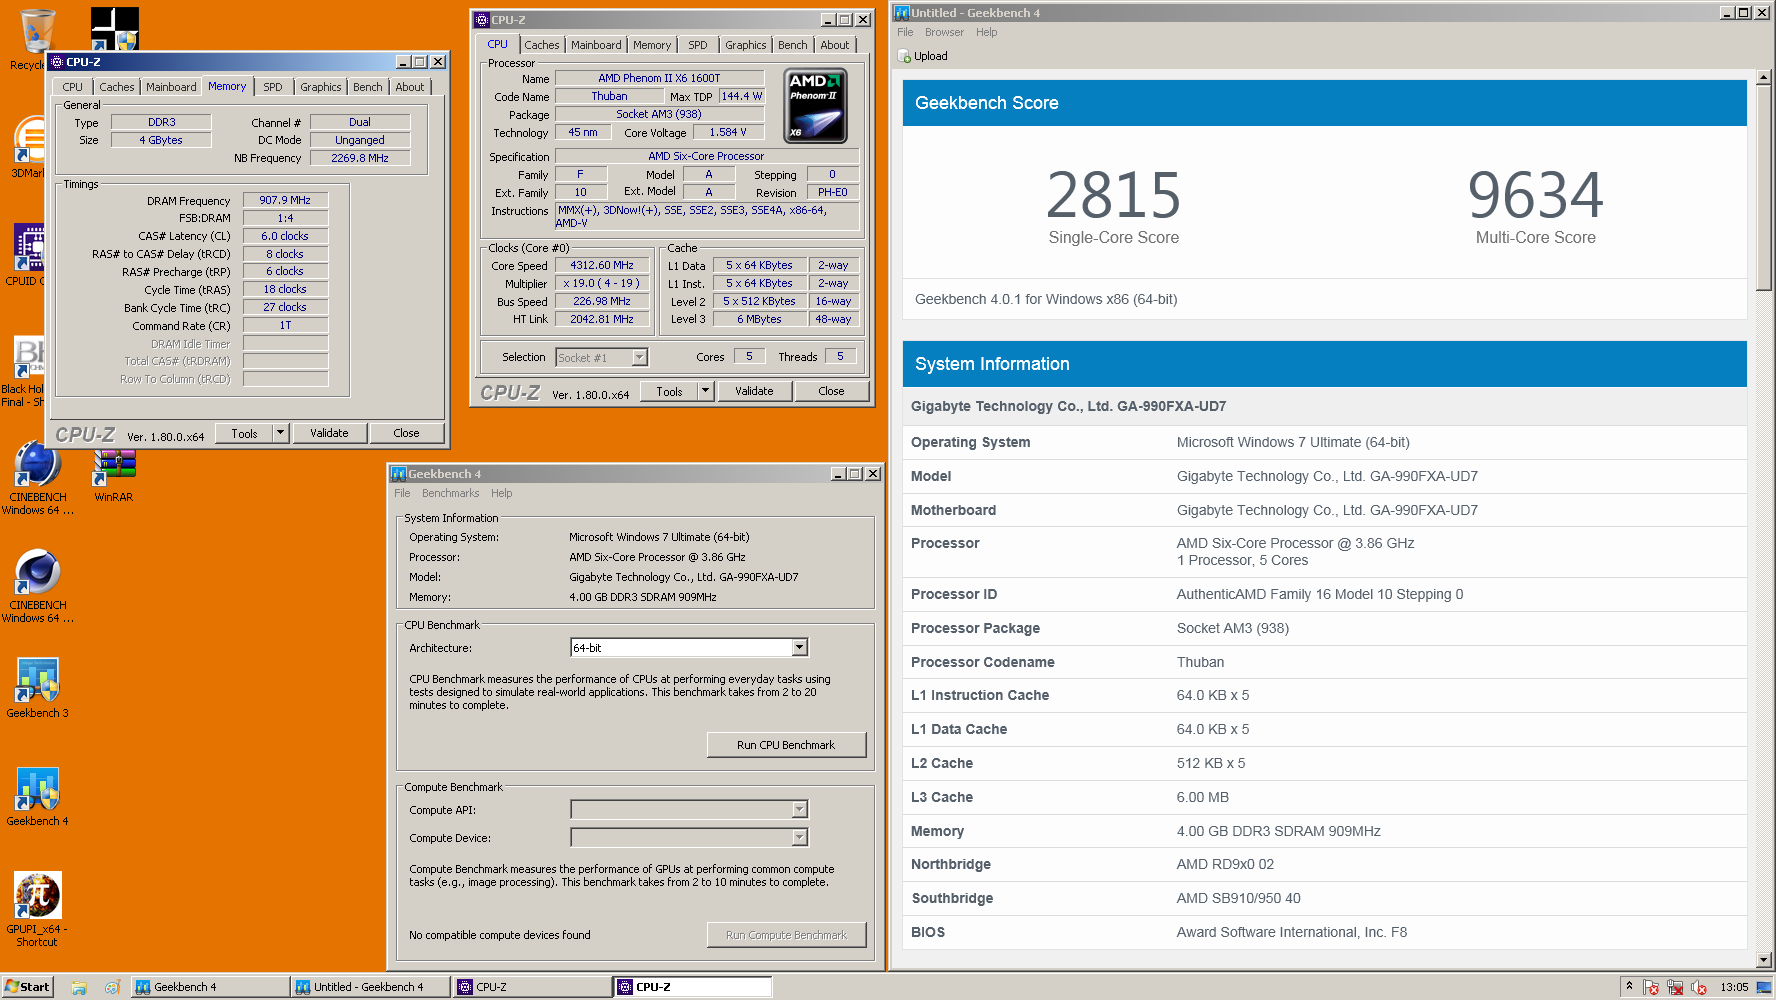Click the DRAM Frequency 907.9 MHz value
Viewport: 1776px width, 1000px height.
(285, 200)
